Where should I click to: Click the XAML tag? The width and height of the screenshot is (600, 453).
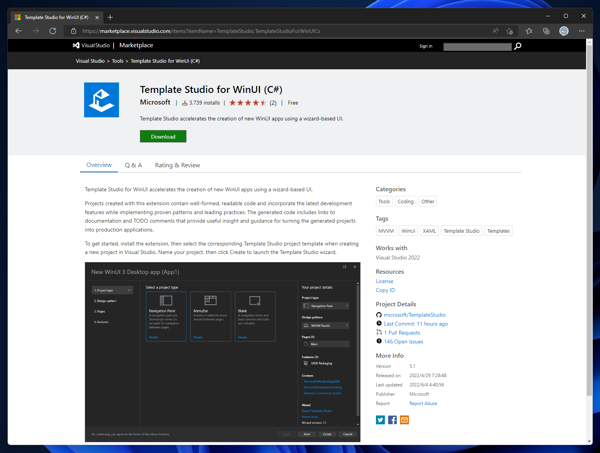click(x=429, y=231)
